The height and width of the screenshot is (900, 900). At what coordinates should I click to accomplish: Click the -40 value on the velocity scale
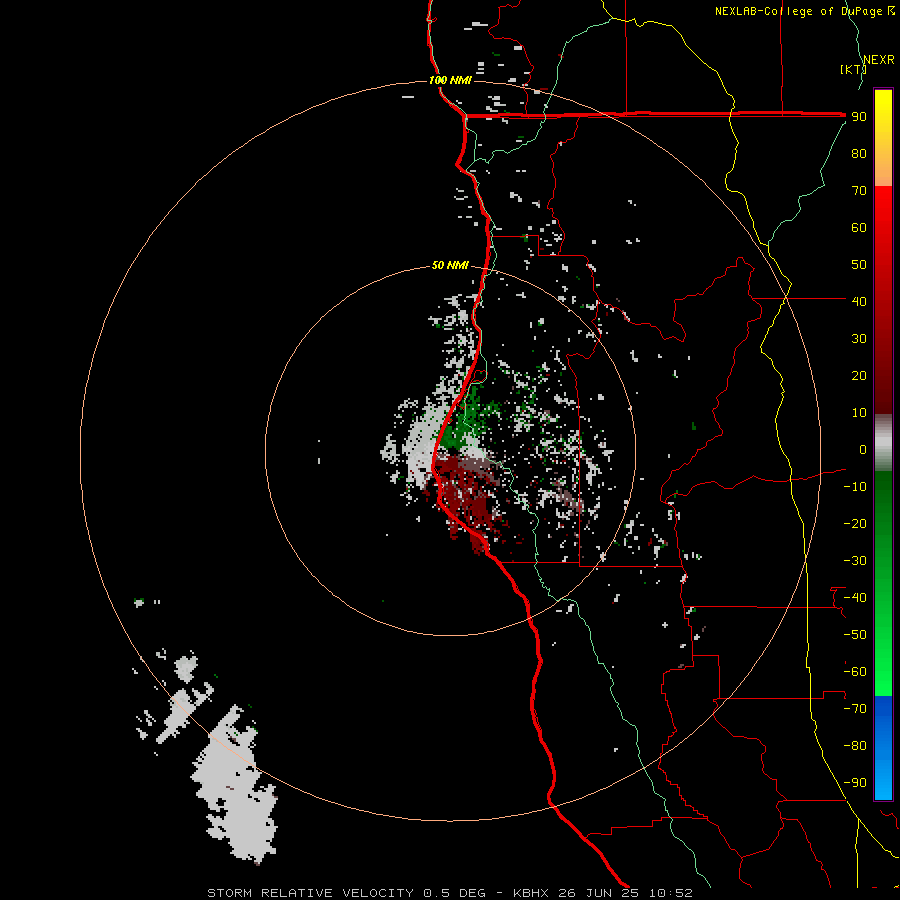coord(855,598)
